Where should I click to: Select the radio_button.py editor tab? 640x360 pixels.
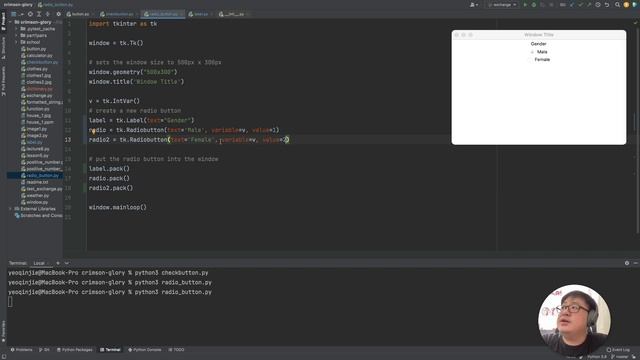pyautogui.click(x=163, y=14)
